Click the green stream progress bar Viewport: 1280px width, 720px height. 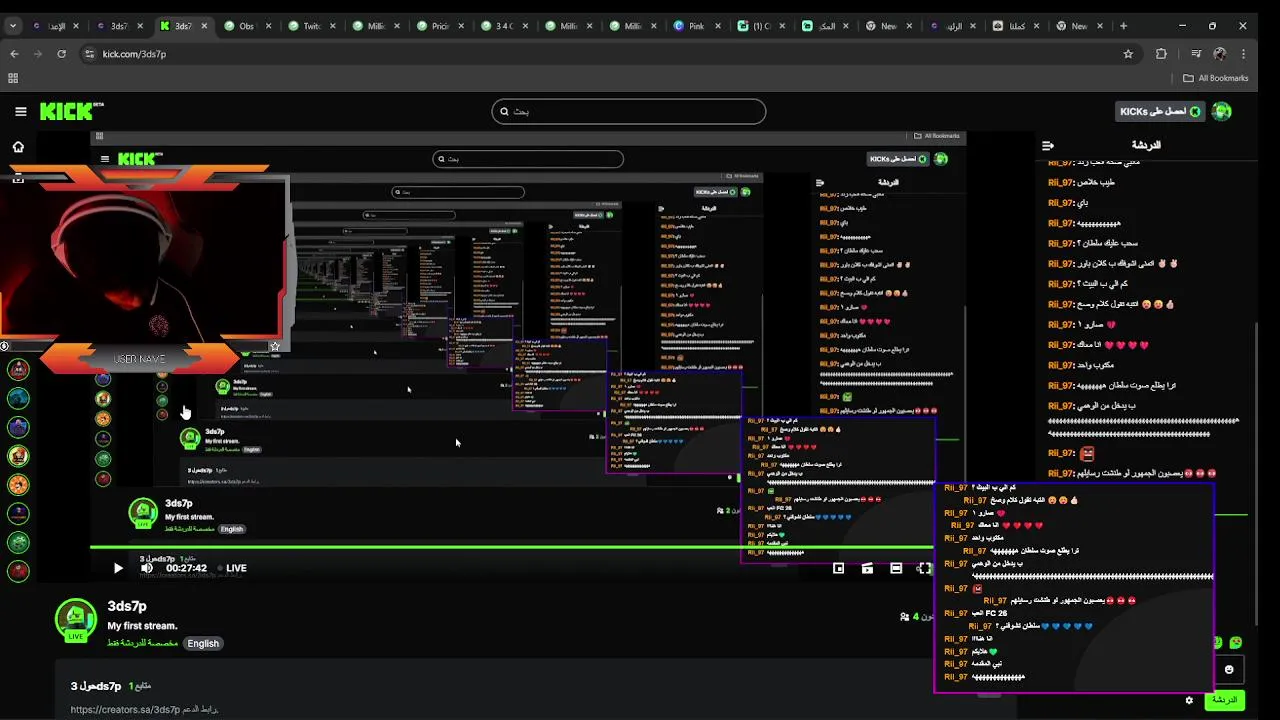pos(512,547)
